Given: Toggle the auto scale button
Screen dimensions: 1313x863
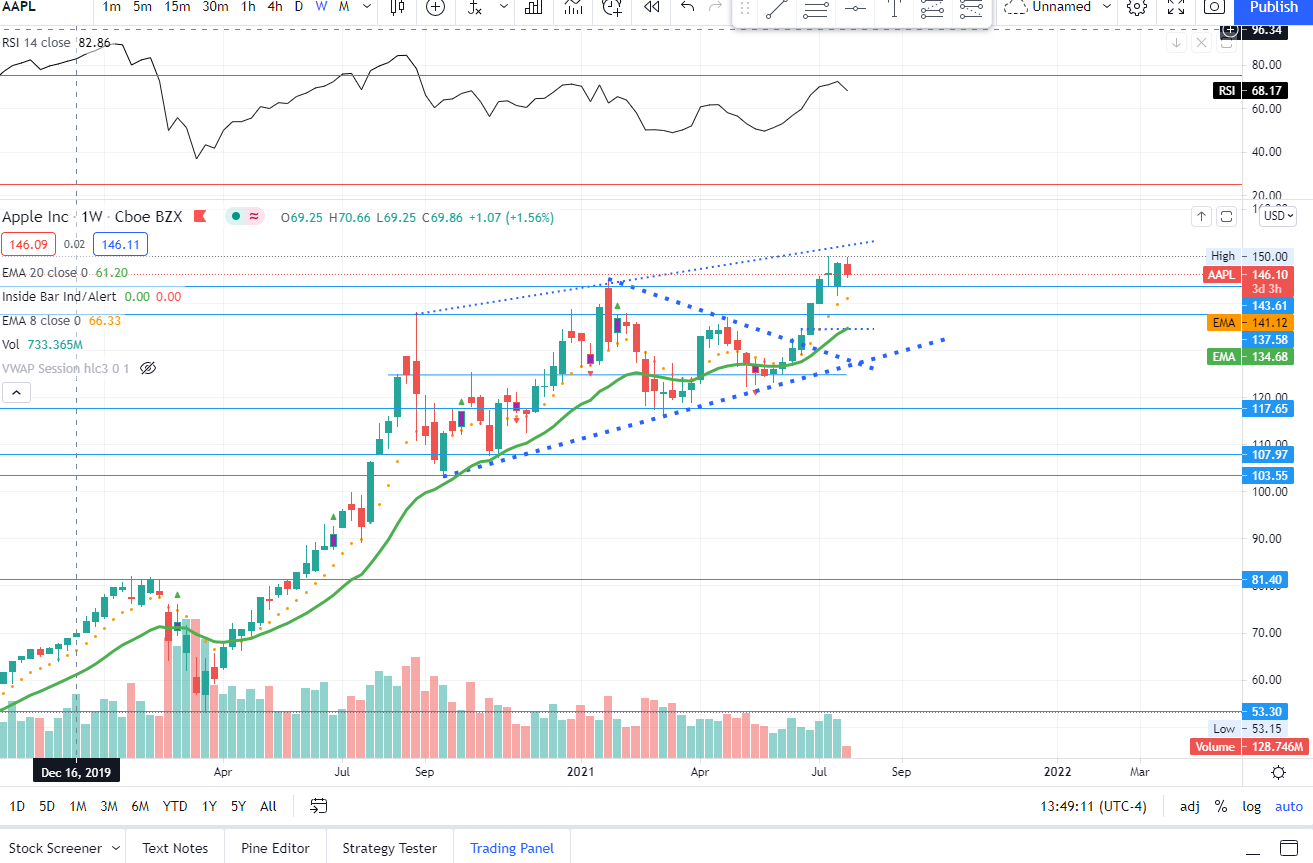Looking at the screenshot, I should [1289, 806].
